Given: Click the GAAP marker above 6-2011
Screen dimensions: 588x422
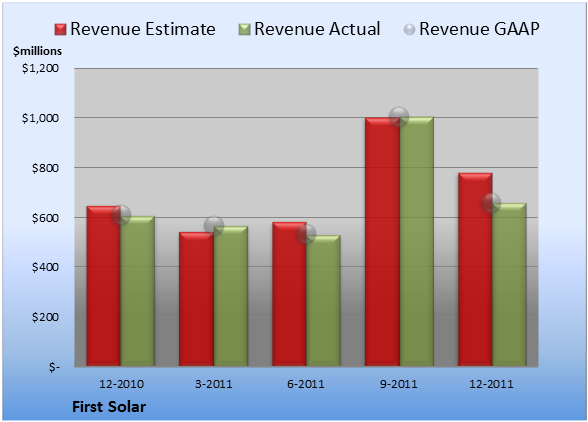Looking at the screenshot, I should pyautogui.click(x=306, y=234).
